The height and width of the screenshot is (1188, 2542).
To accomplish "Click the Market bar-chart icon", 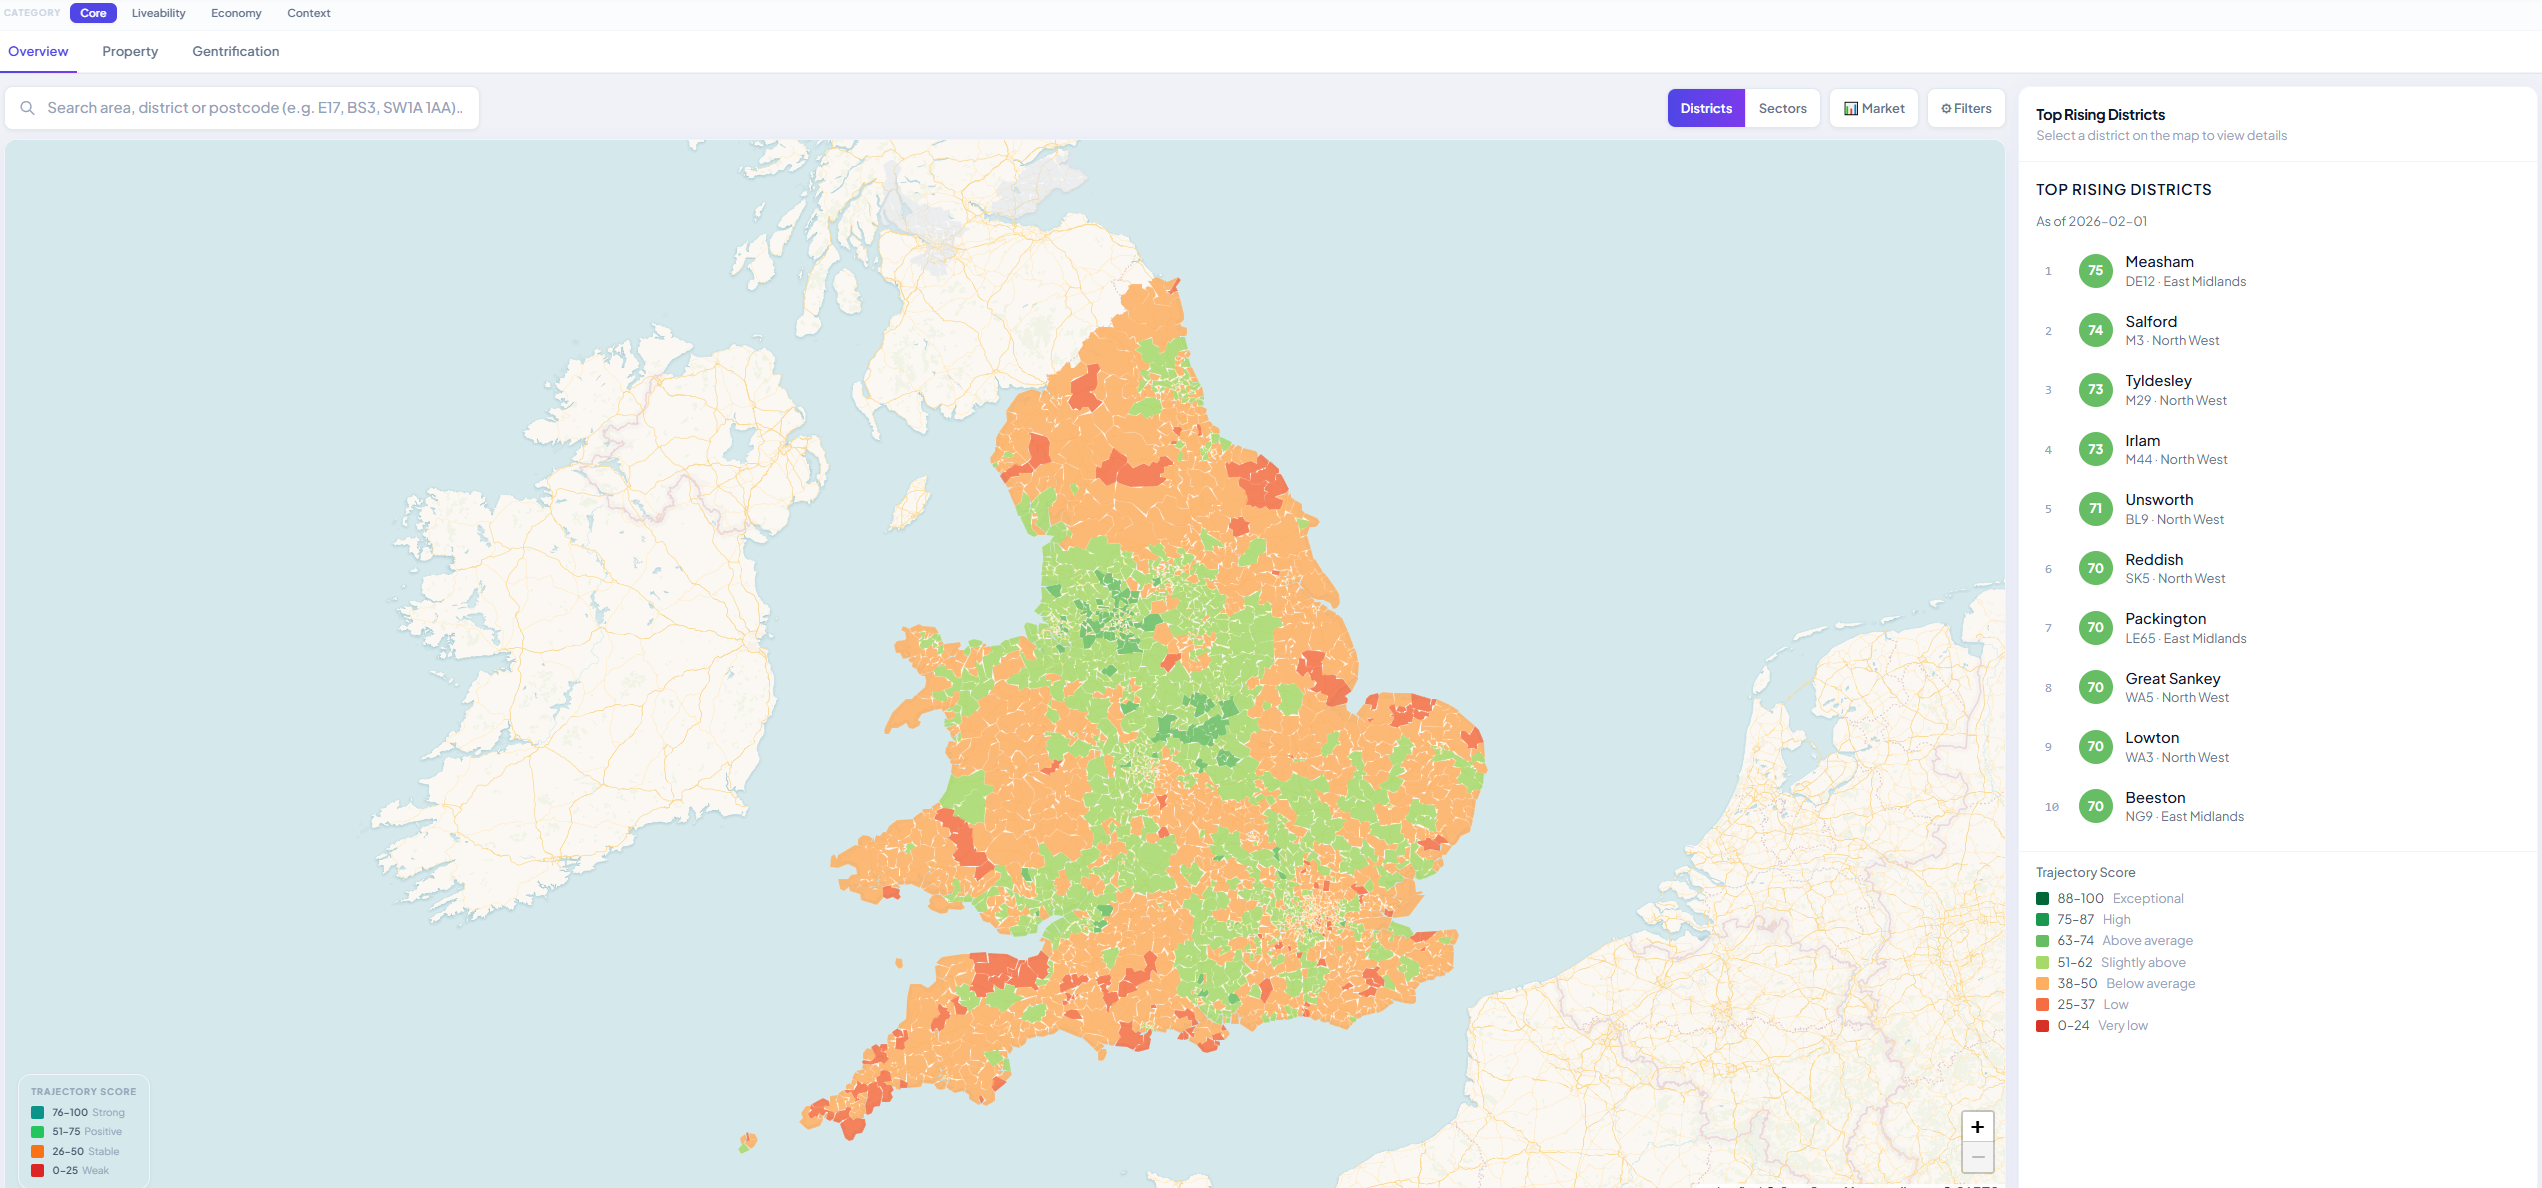I will click(1851, 107).
